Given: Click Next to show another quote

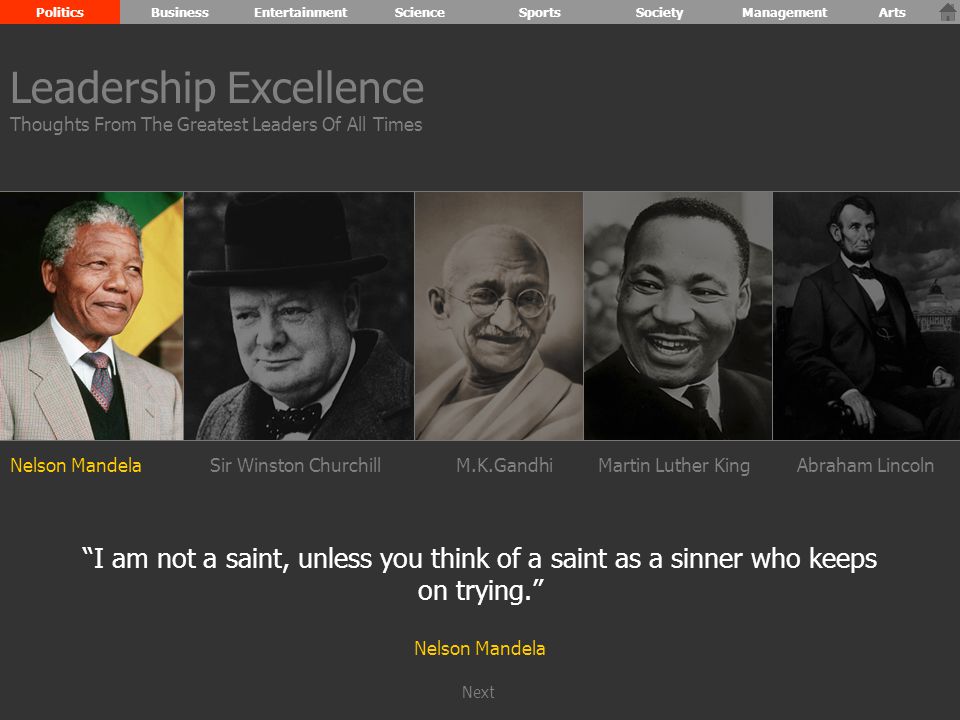Looking at the screenshot, I should tap(478, 692).
